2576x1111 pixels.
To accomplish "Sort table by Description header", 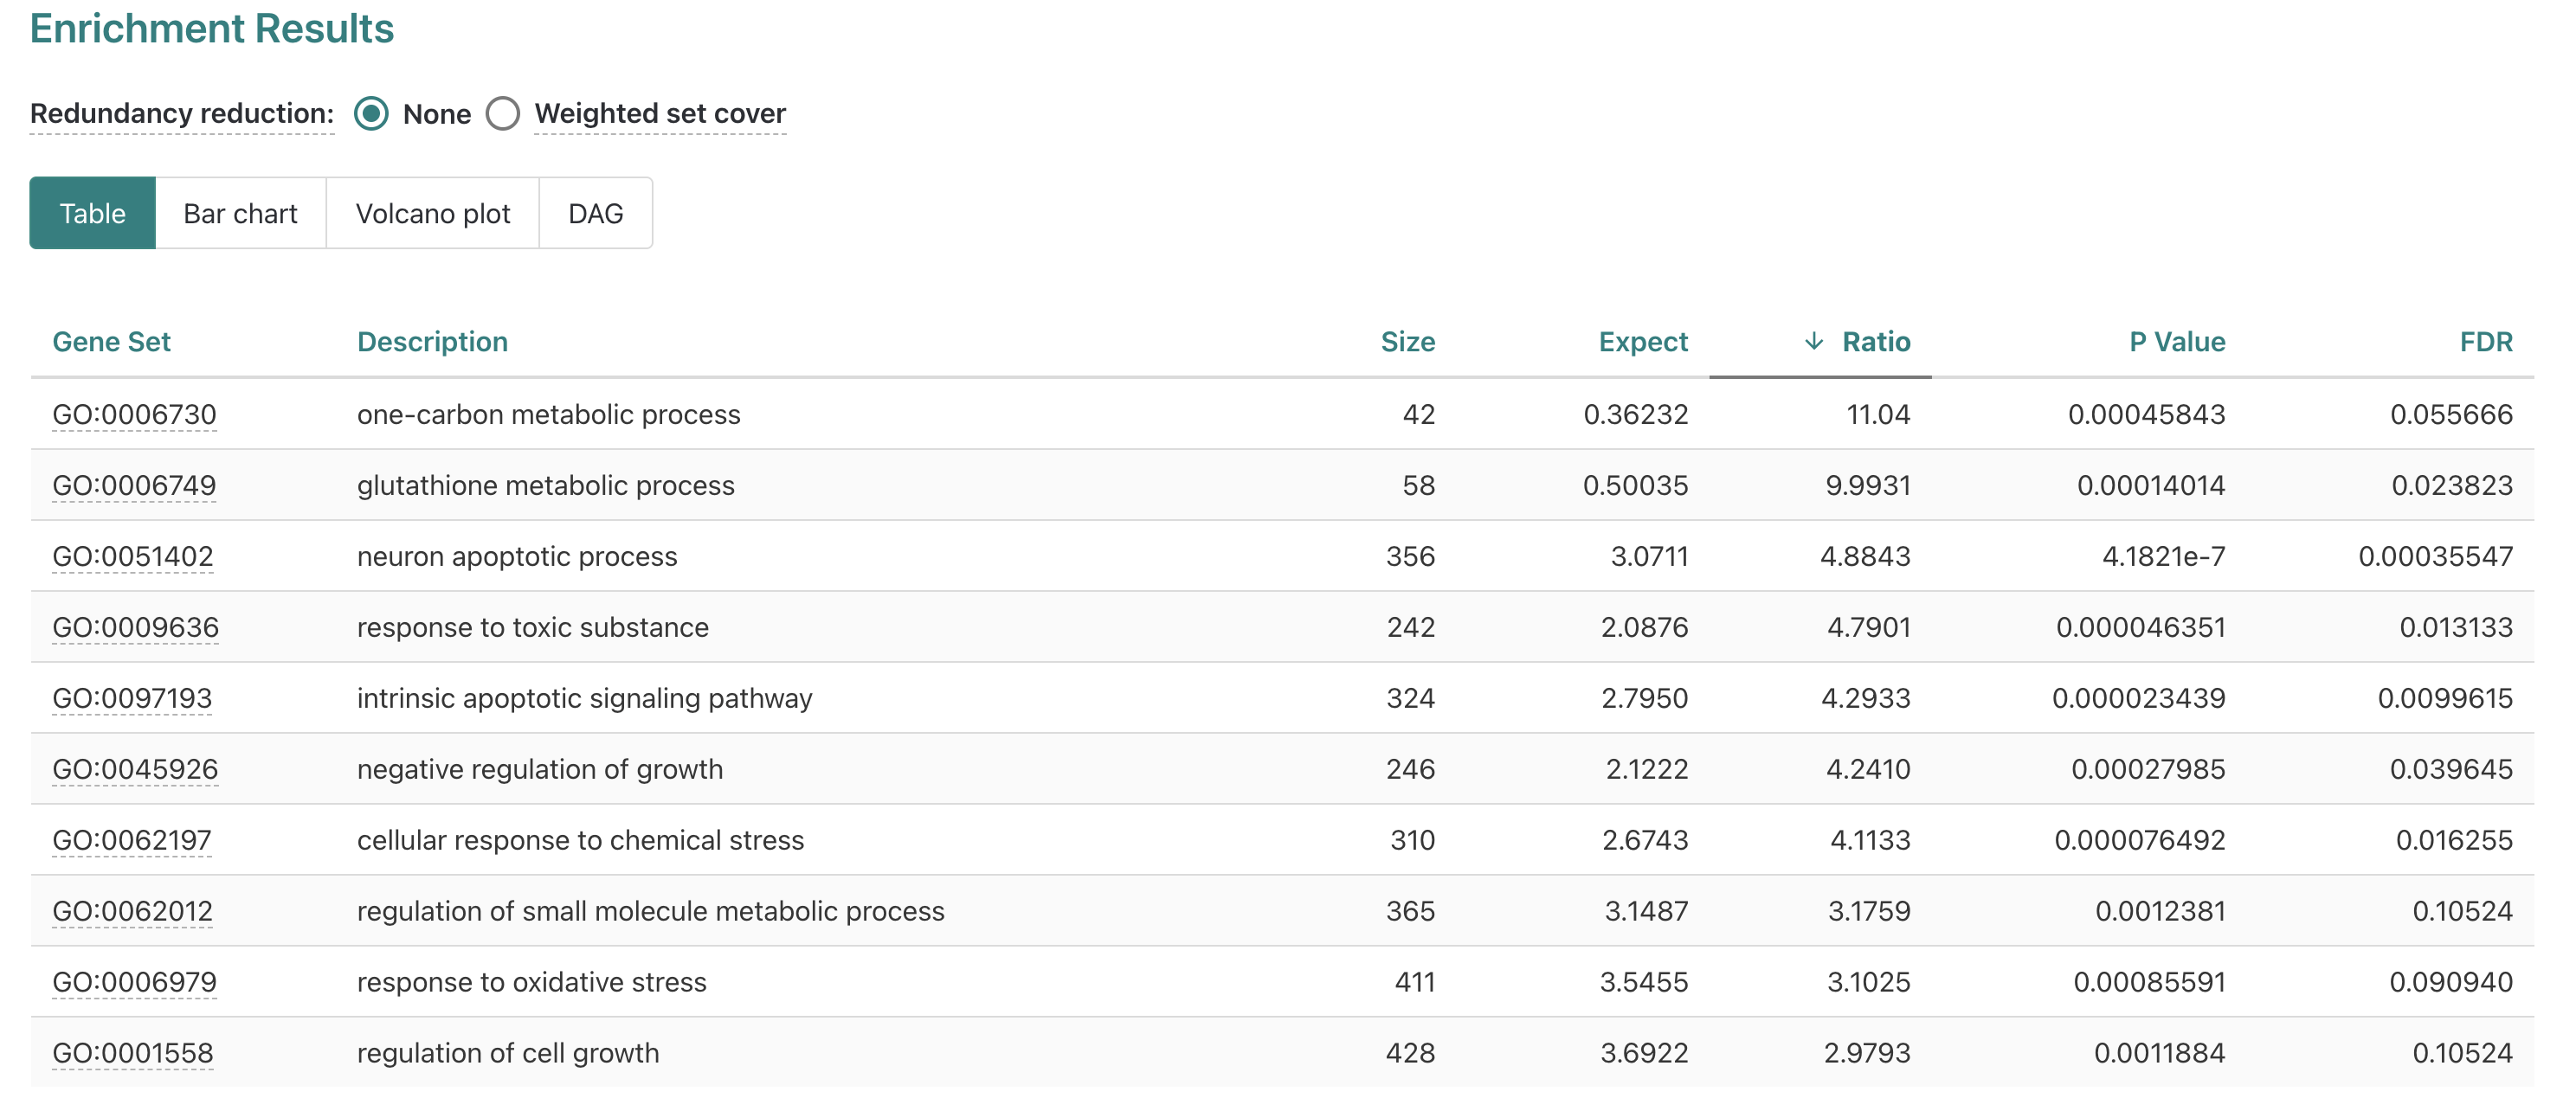I will coord(432,342).
